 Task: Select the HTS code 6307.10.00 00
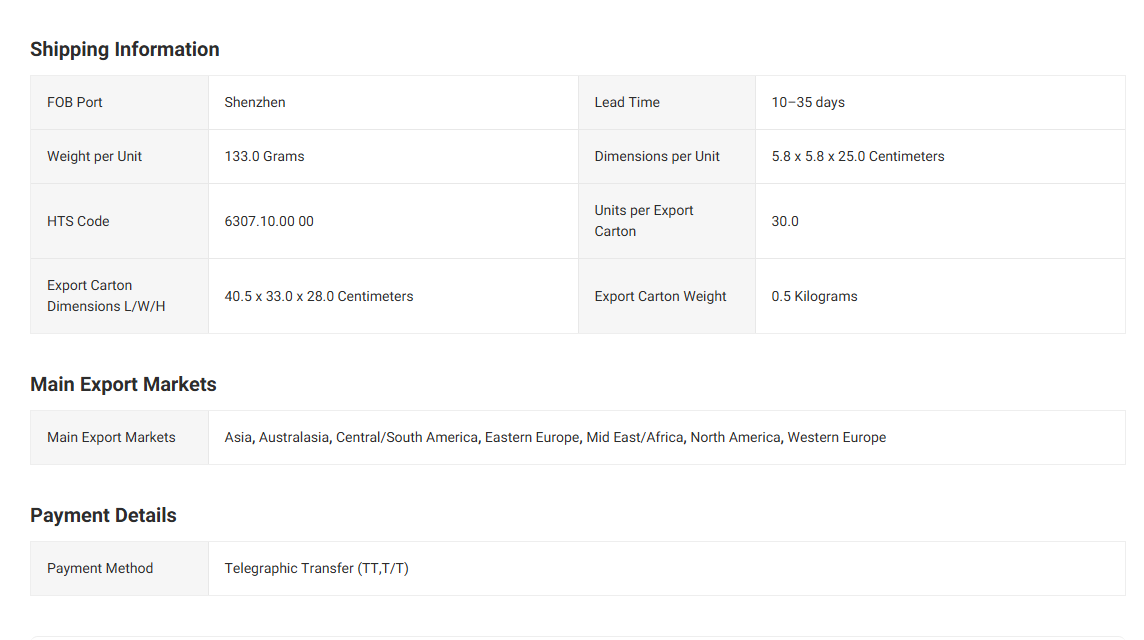[x=269, y=221]
